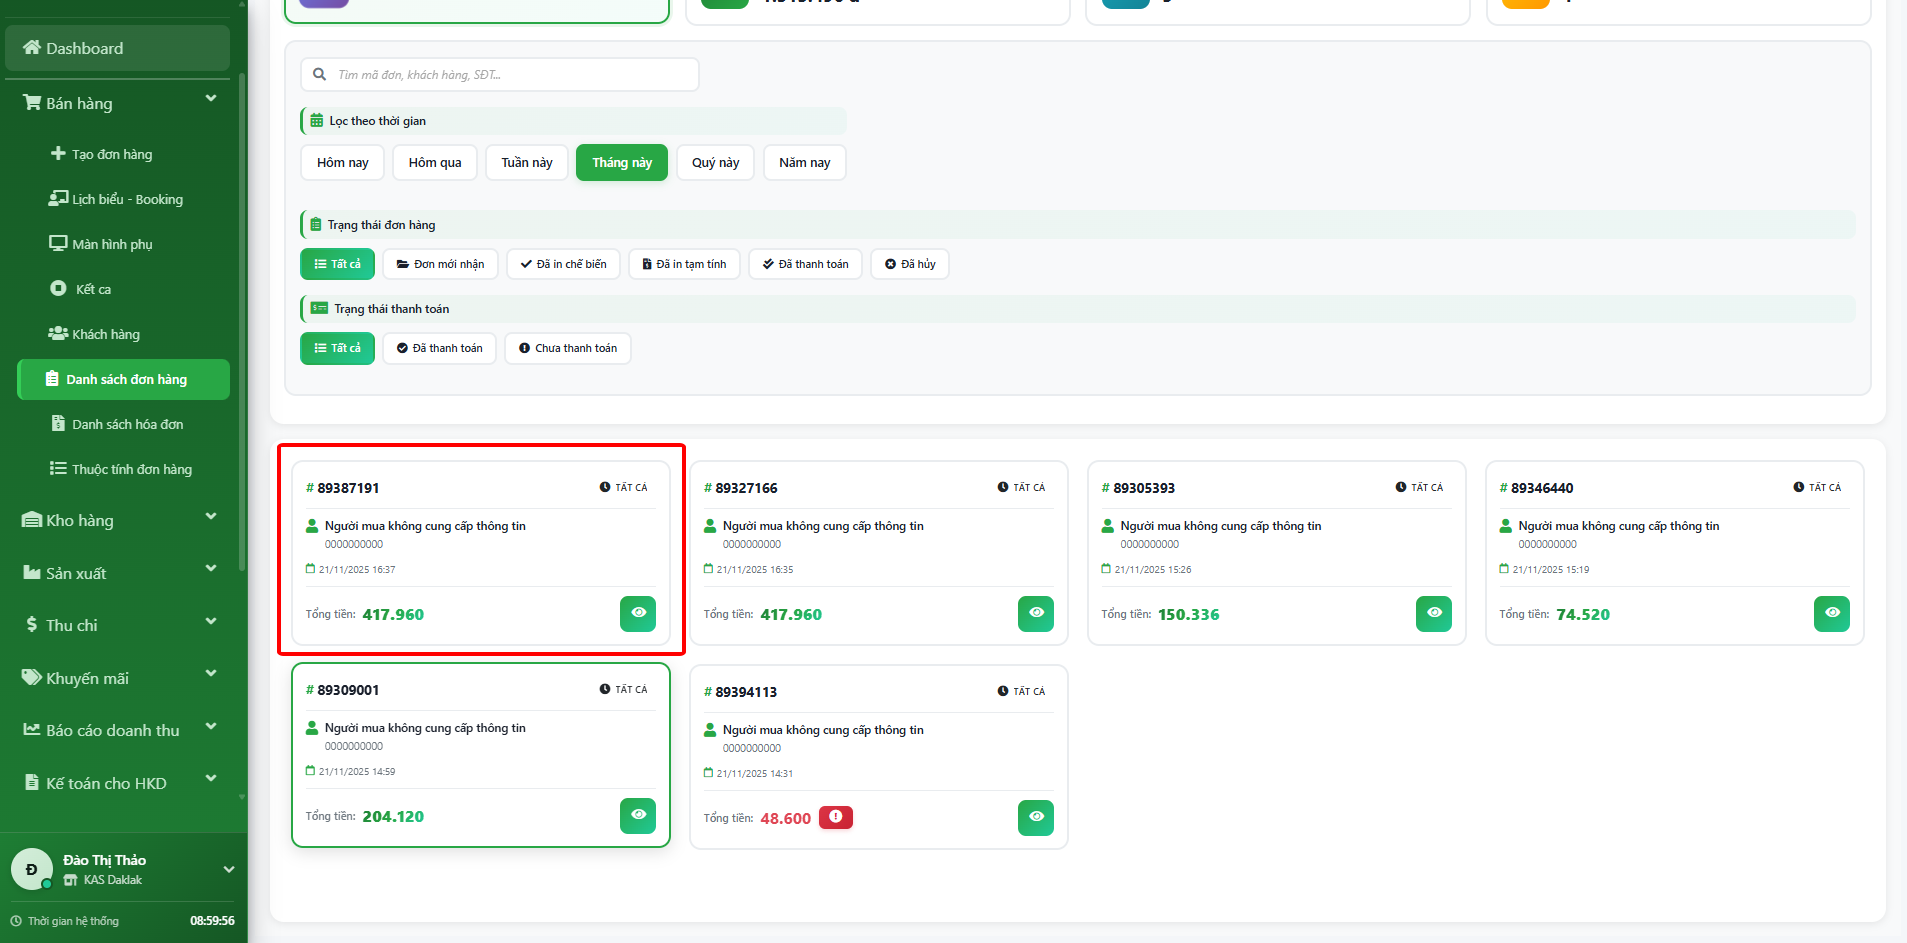The width and height of the screenshot is (1907, 943).
Task: Filter orders by Đã thanh toán payment status
Action: pyautogui.click(x=439, y=348)
